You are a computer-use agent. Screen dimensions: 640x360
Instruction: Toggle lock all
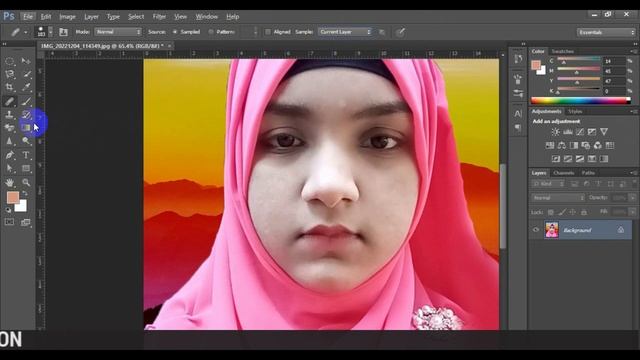(x=584, y=212)
